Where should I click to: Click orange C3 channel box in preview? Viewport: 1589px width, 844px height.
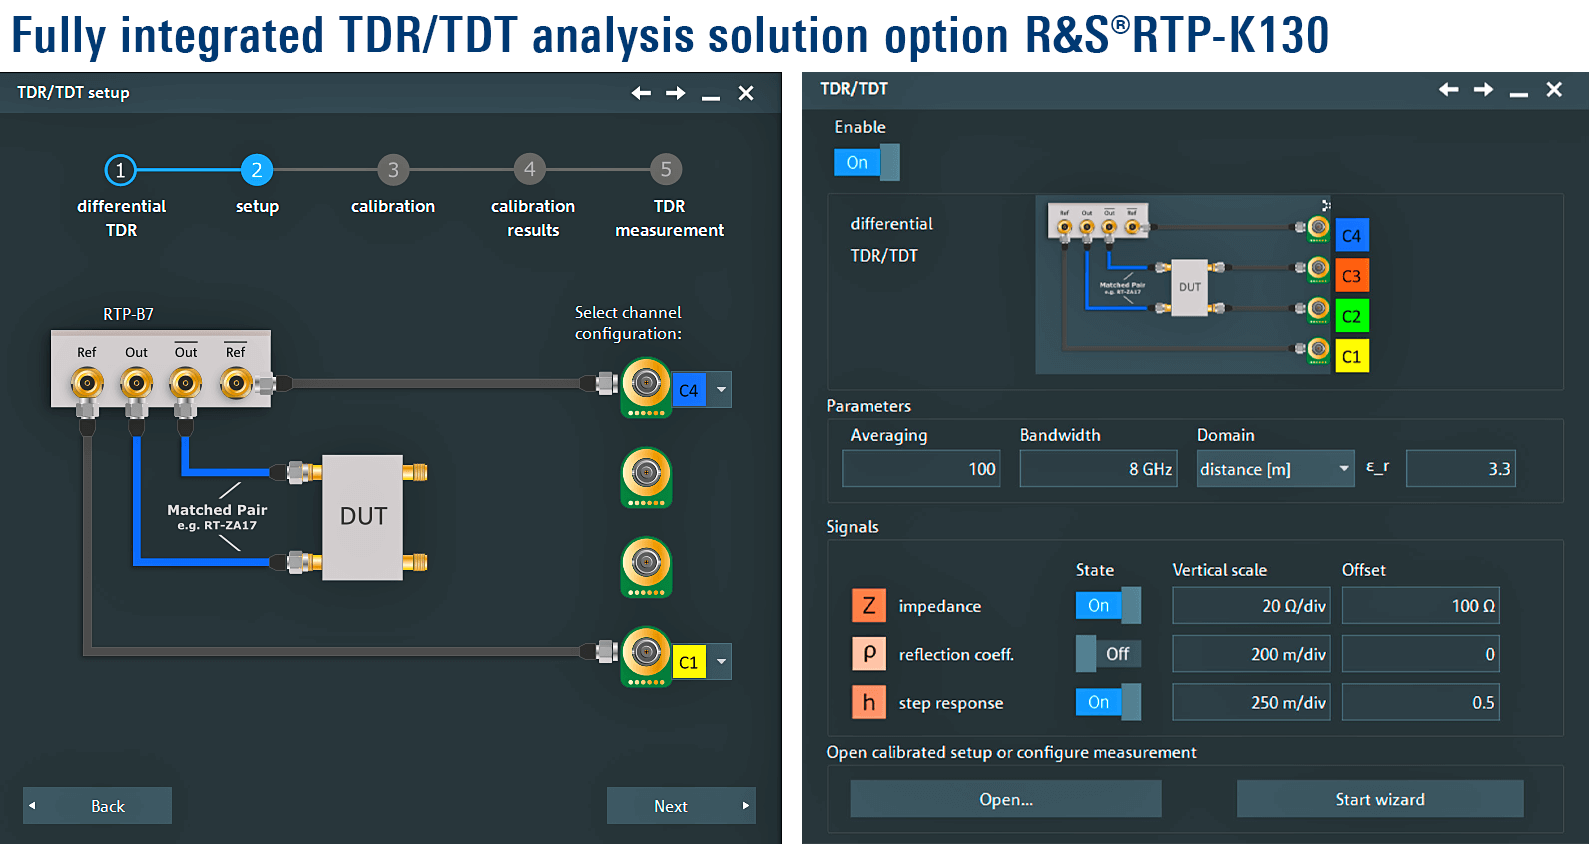(x=1352, y=276)
